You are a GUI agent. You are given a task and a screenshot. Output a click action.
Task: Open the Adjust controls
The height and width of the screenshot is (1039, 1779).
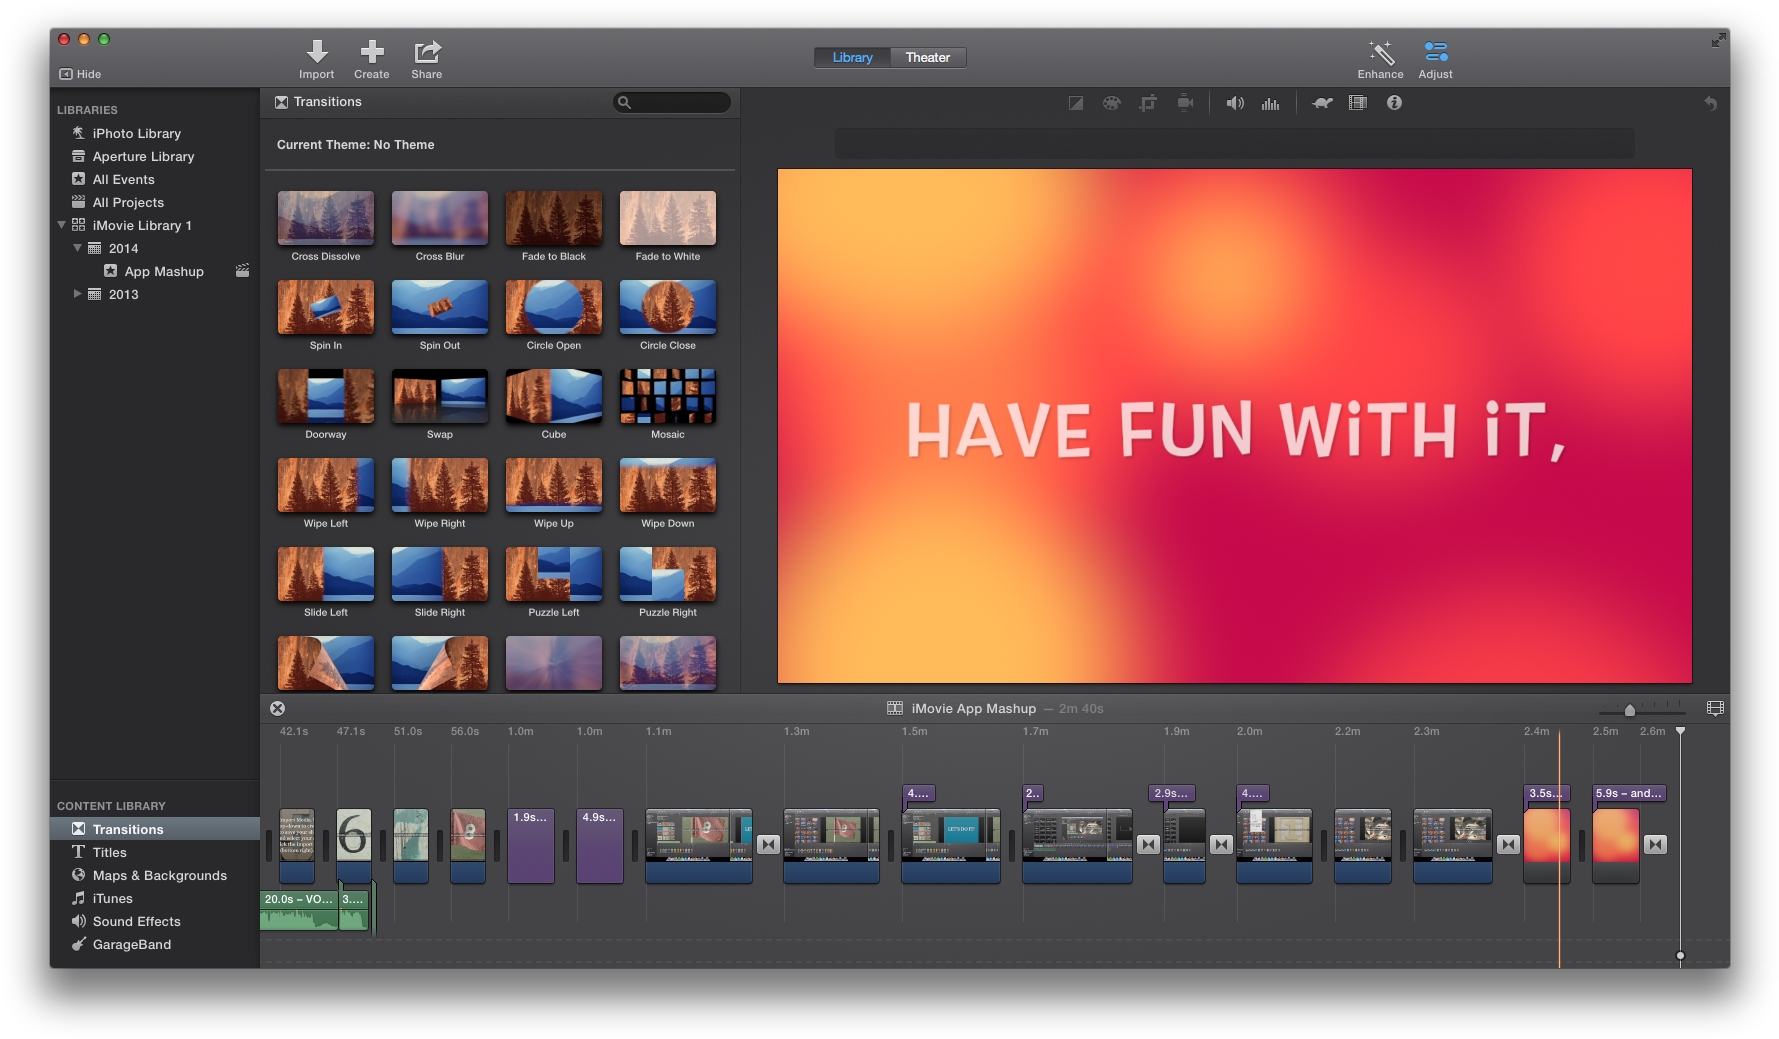click(x=1436, y=60)
